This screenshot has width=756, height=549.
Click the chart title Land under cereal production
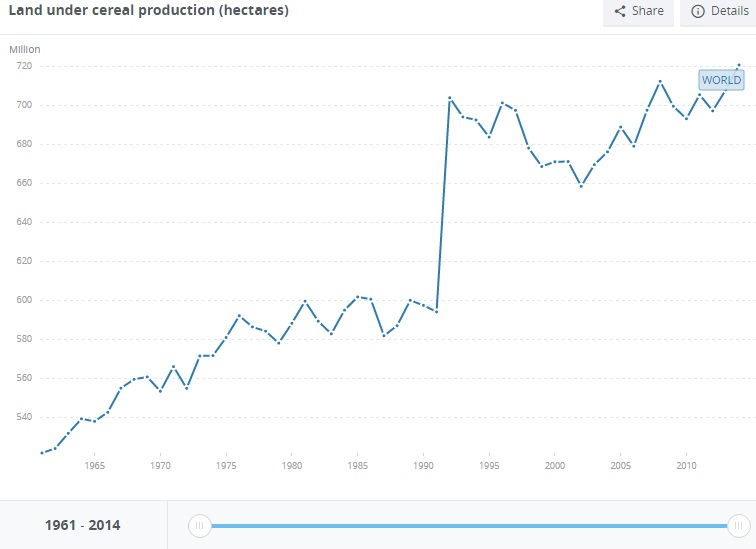click(148, 11)
